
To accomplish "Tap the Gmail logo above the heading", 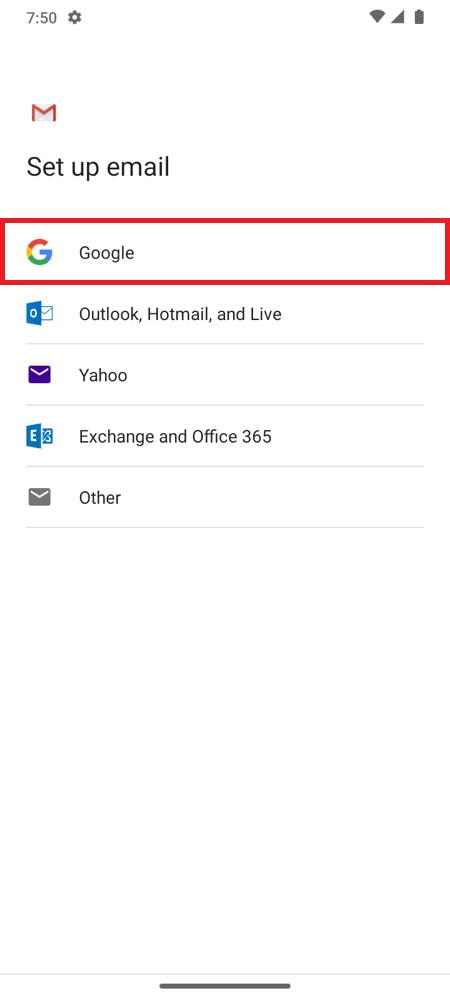I will click(43, 113).
